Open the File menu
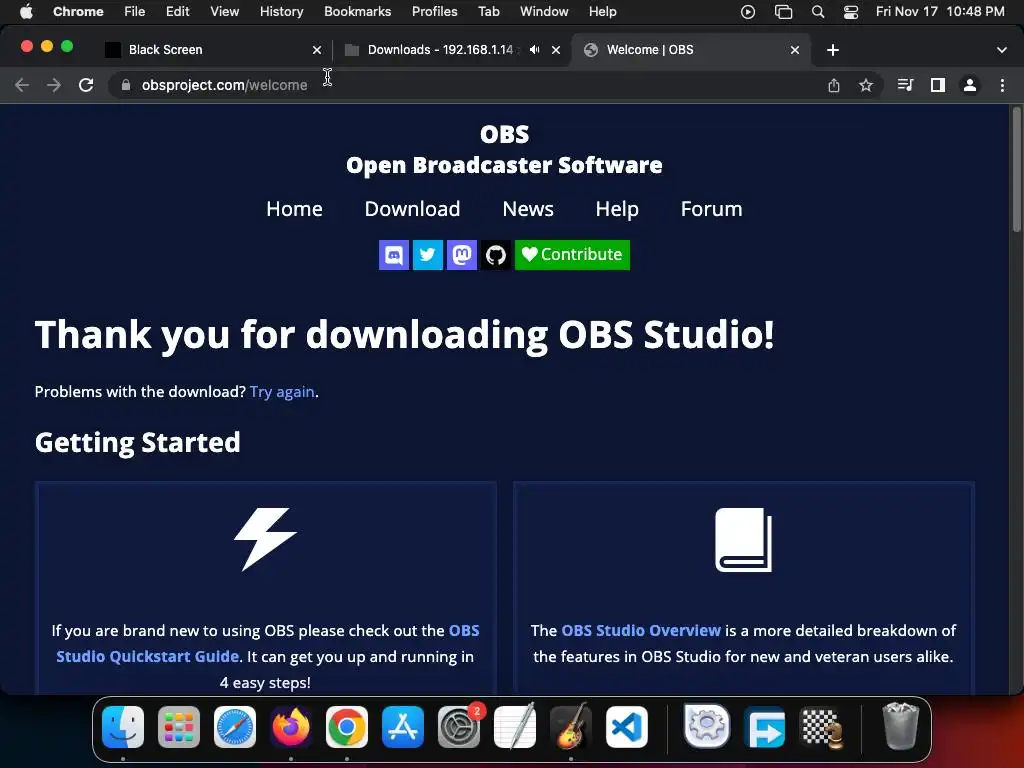 coord(135,12)
